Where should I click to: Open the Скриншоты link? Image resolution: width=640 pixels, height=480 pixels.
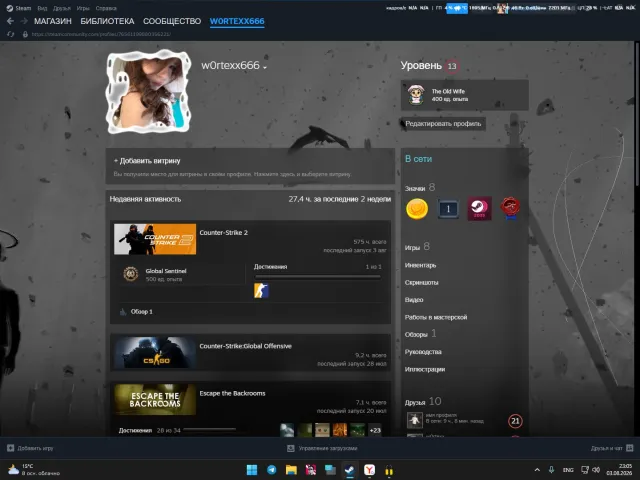click(x=422, y=282)
